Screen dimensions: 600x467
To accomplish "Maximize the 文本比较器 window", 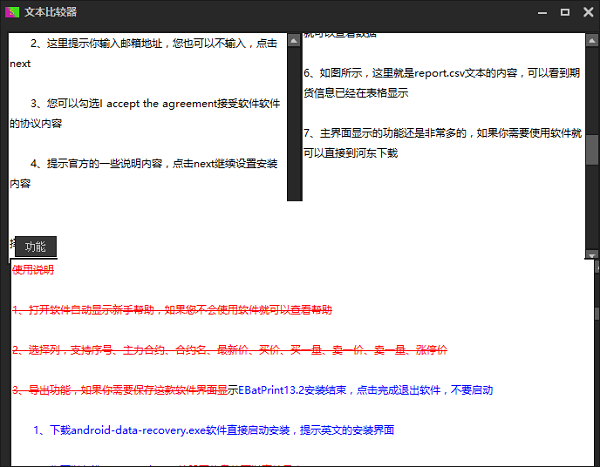I will (x=565, y=11).
